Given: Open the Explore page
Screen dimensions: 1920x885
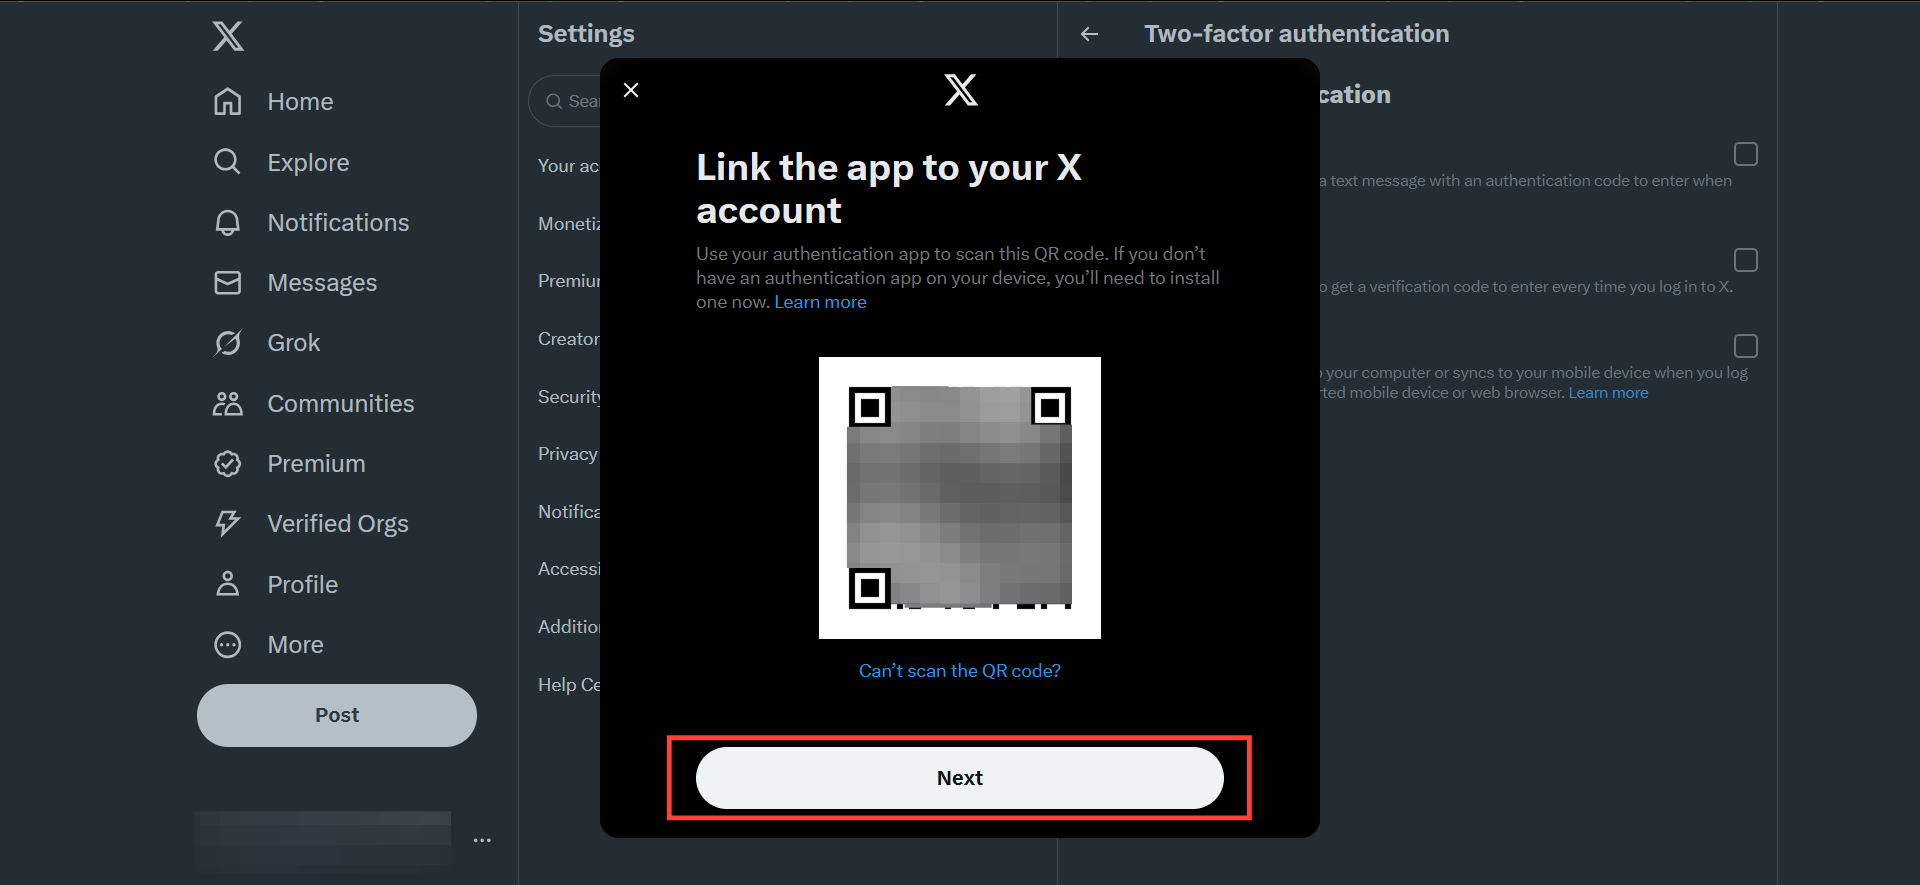Looking at the screenshot, I should point(308,163).
